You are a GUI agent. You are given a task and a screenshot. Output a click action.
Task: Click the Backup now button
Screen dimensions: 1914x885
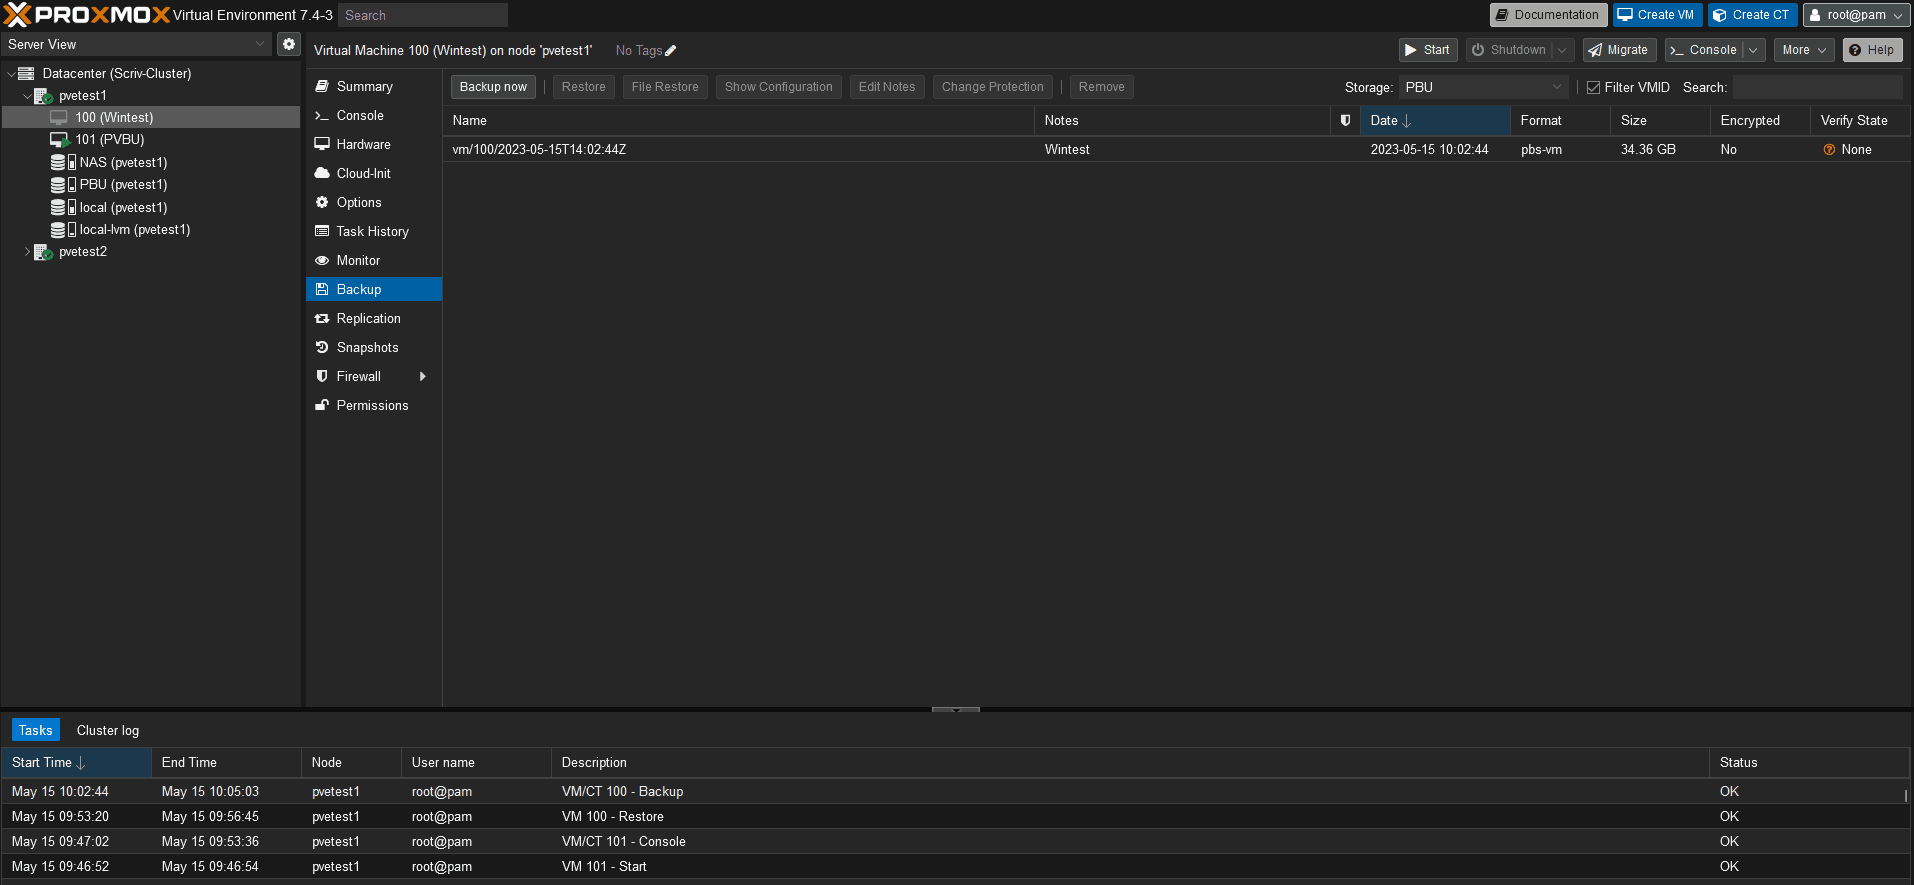[493, 87]
